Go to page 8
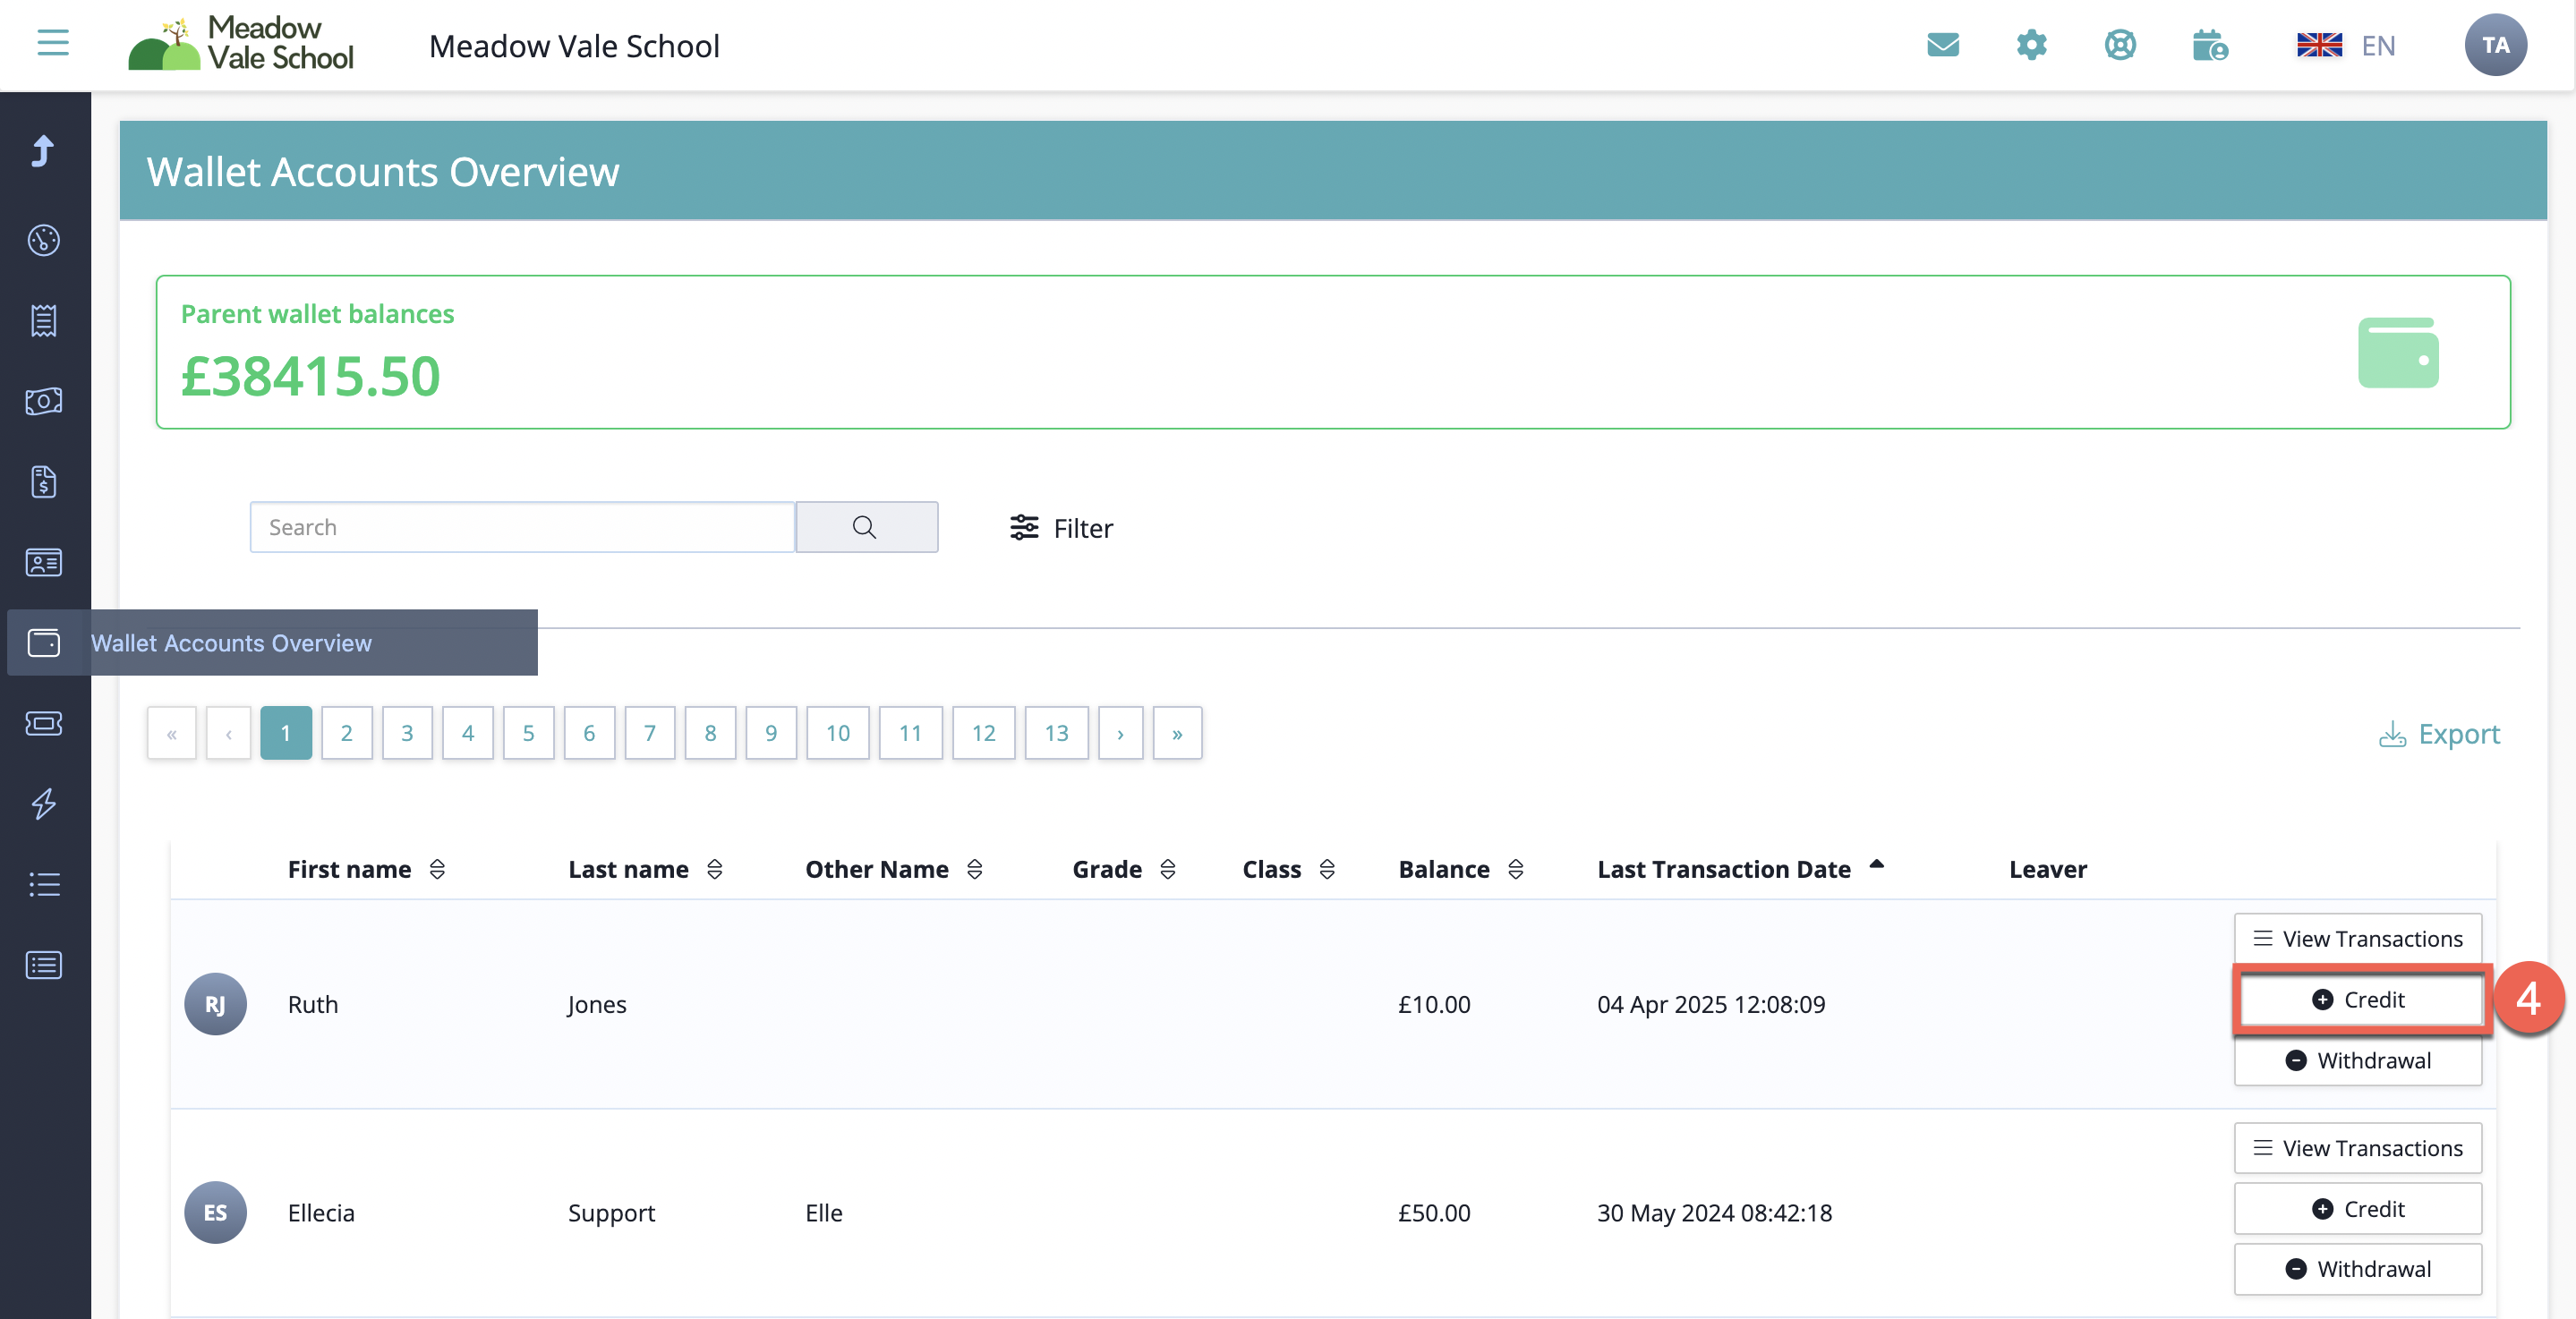 click(x=710, y=733)
